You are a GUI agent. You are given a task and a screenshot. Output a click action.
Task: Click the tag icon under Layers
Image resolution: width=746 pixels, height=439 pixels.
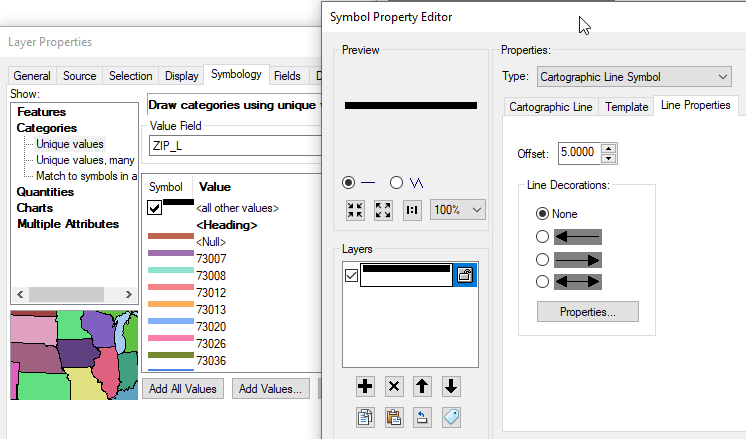point(451,418)
